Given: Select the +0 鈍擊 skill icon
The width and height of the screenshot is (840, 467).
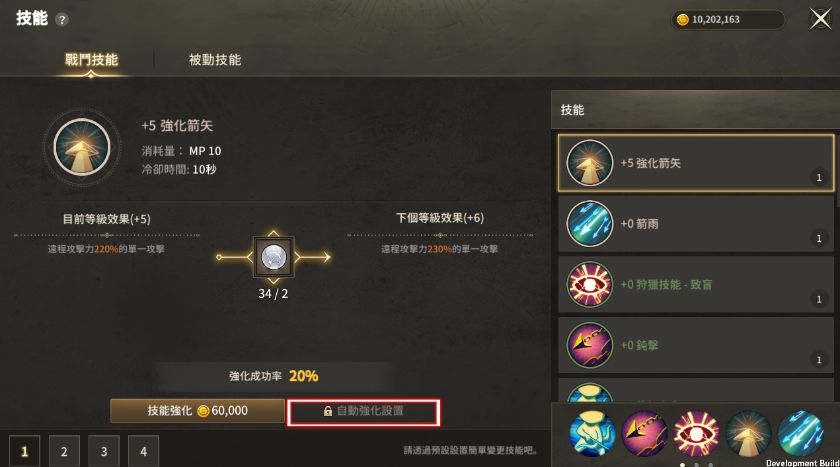Looking at the screenshot, I should tap(589, 345).
